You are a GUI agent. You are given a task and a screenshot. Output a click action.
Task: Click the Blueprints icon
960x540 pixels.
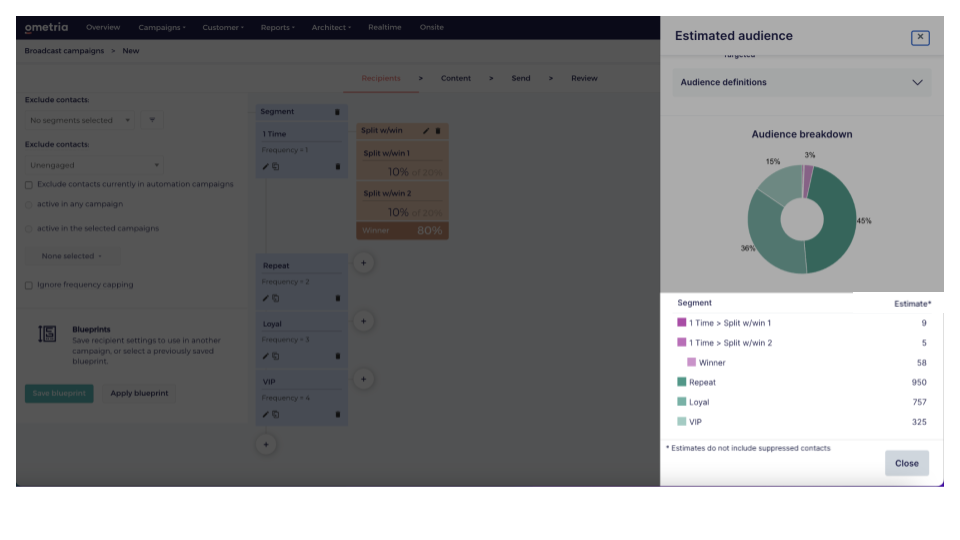point(47,334)
